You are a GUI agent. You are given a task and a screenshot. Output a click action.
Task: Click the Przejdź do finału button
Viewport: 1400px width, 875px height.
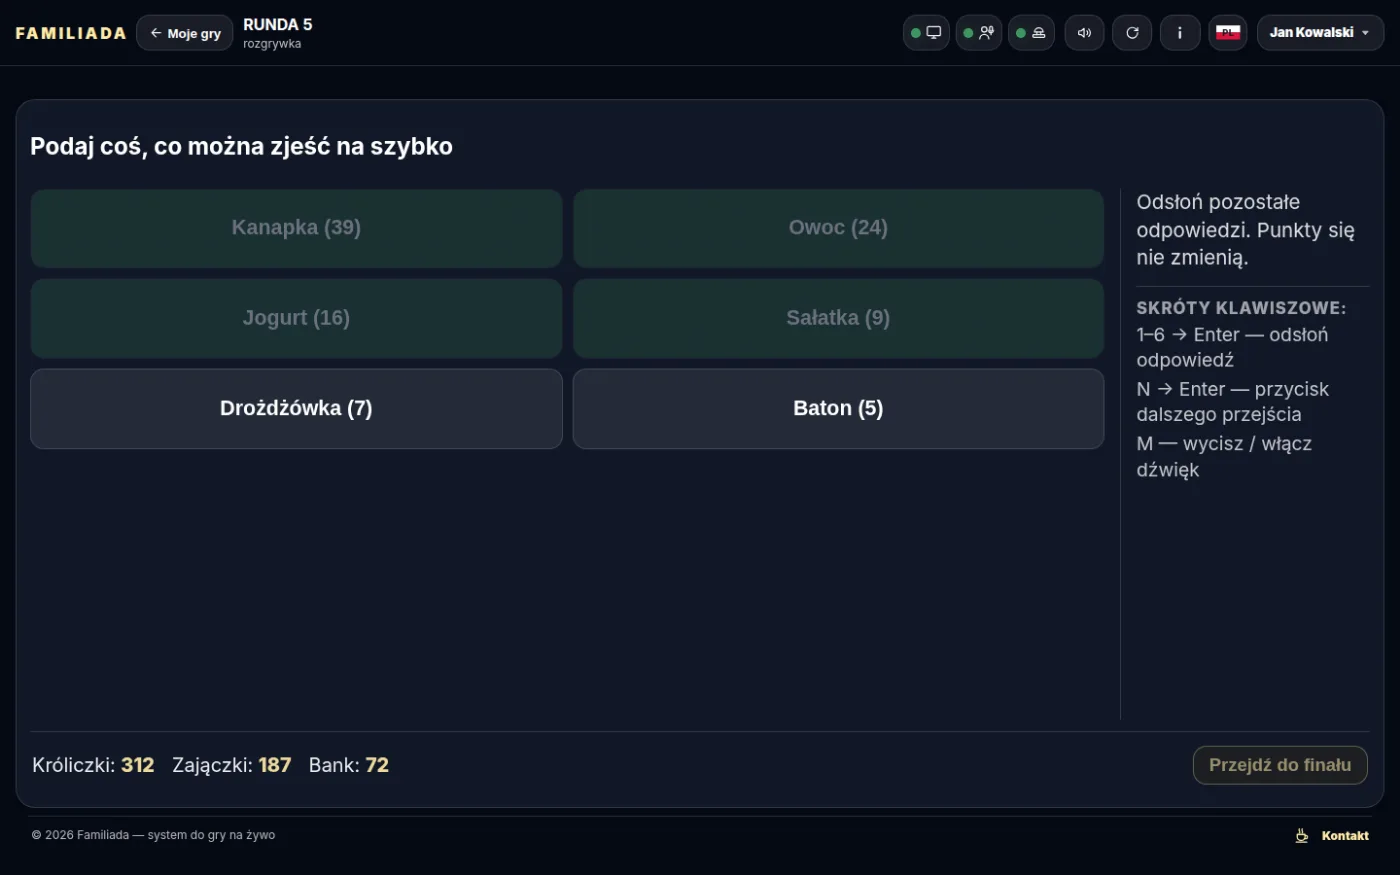pyautogui.click(x=1280, y=765)
